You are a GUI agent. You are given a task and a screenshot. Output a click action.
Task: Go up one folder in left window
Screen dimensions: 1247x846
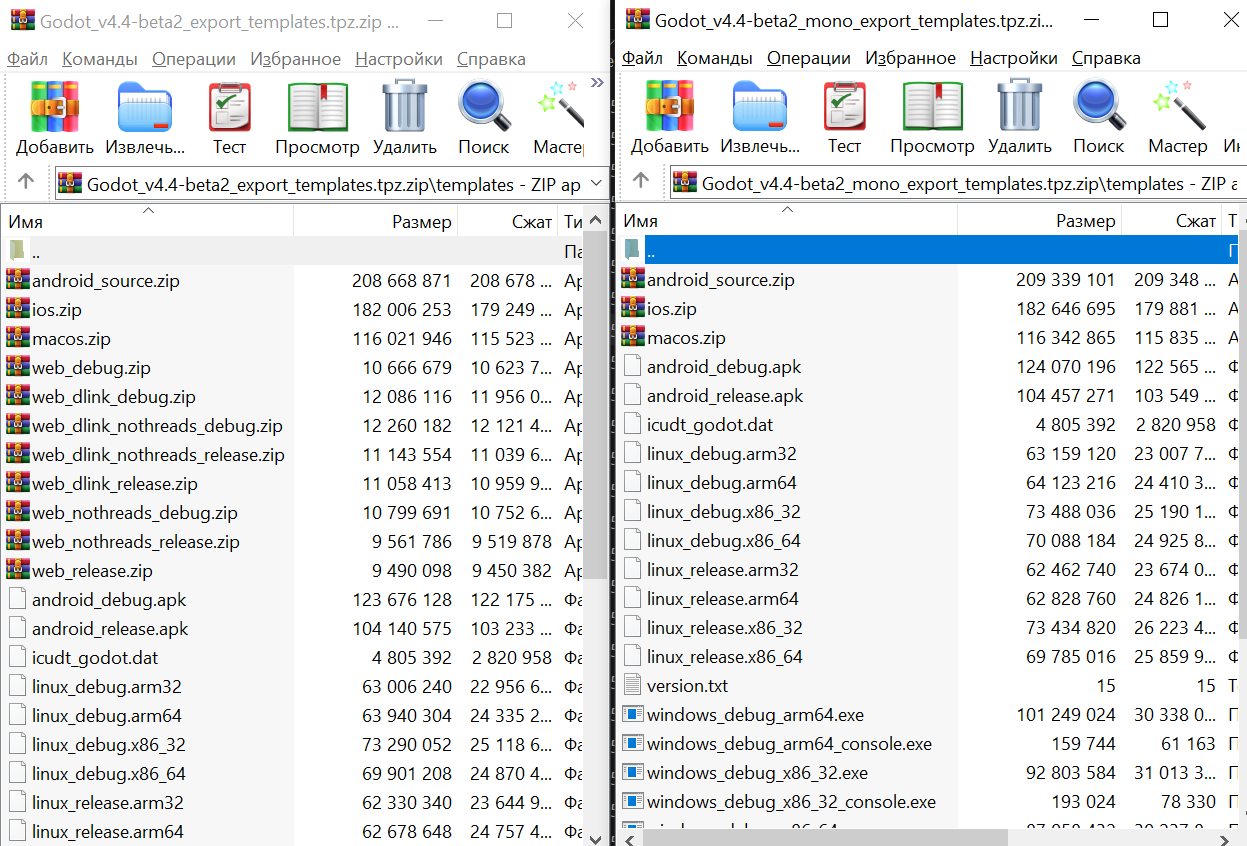pos(26,183)
